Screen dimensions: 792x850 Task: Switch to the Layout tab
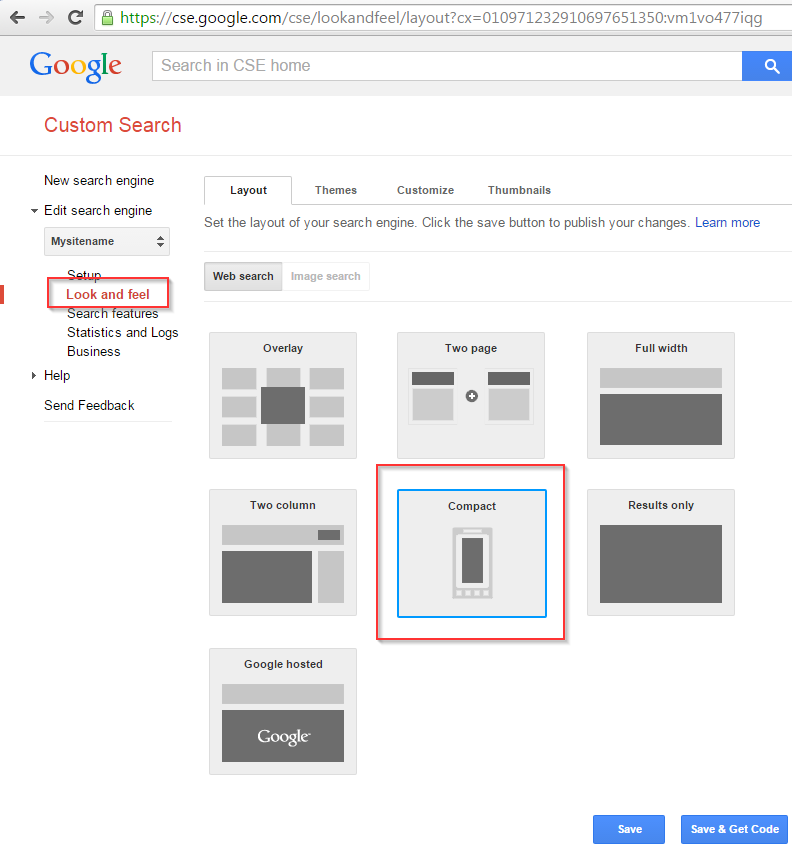tap(248, 190)
